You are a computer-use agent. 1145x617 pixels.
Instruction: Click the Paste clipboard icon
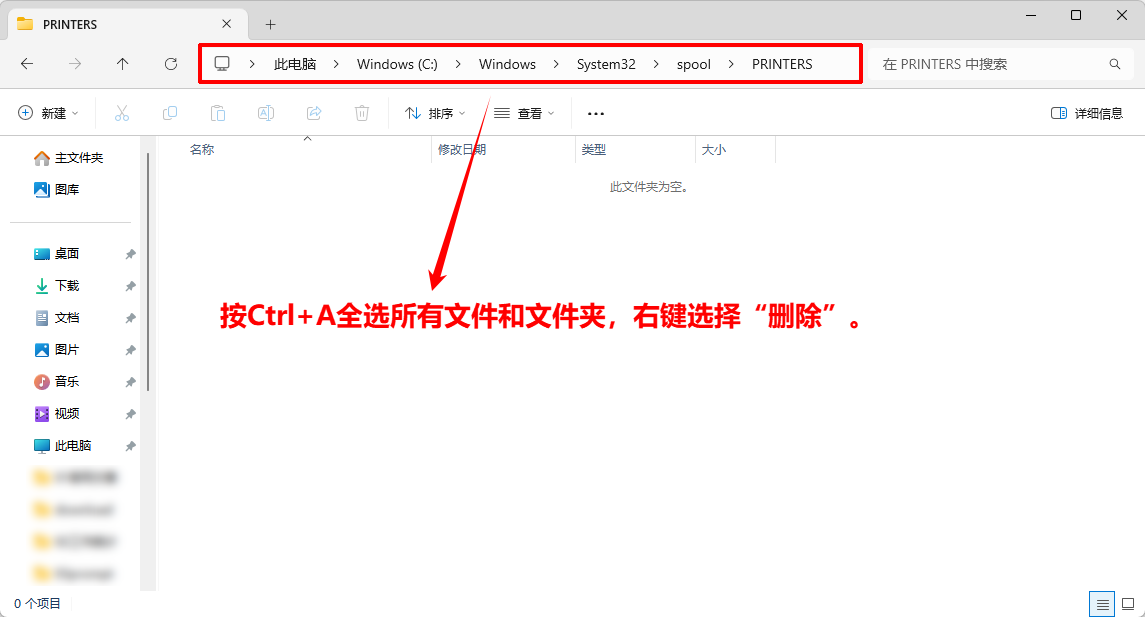(x=218, y=113)
